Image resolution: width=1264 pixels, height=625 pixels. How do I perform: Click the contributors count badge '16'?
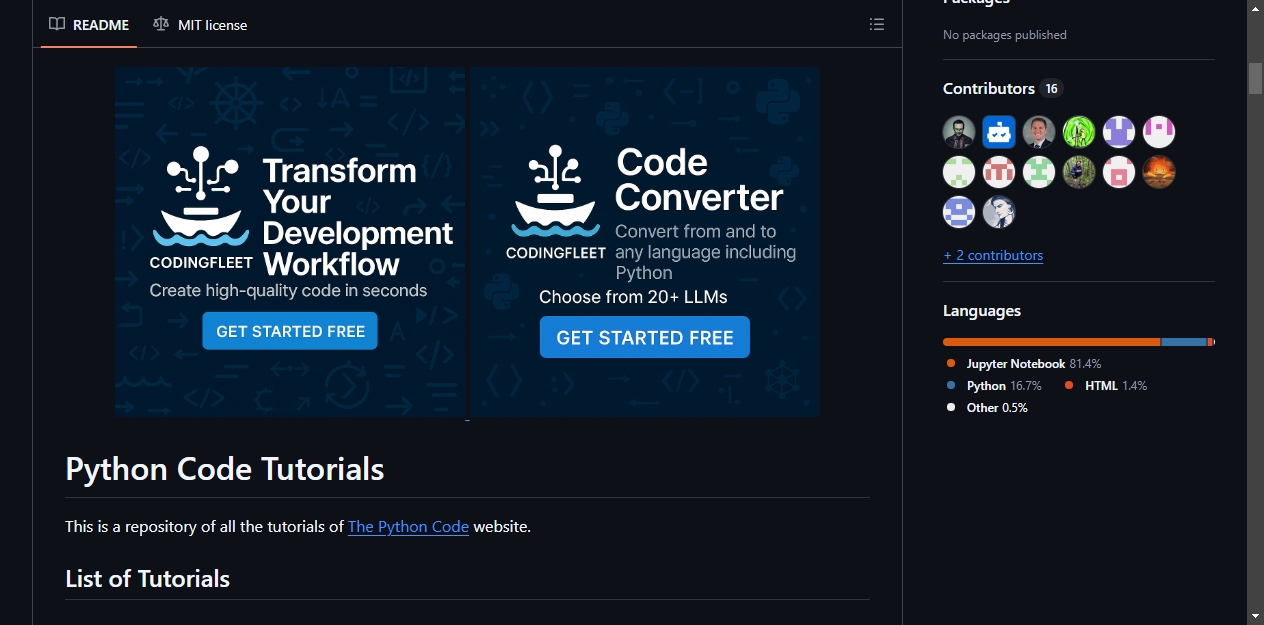coord(1051,89)
